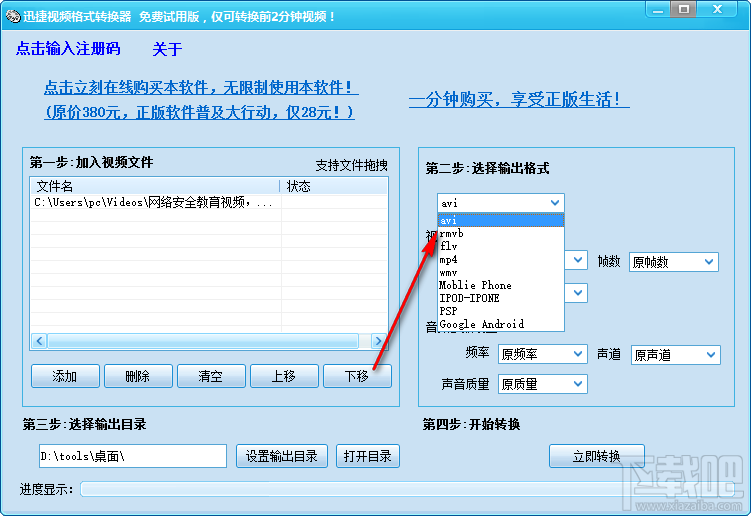Follow the 一分钟购买，享受正版生活 link
The height and width of the screenshot is (516, 751).
519,100
